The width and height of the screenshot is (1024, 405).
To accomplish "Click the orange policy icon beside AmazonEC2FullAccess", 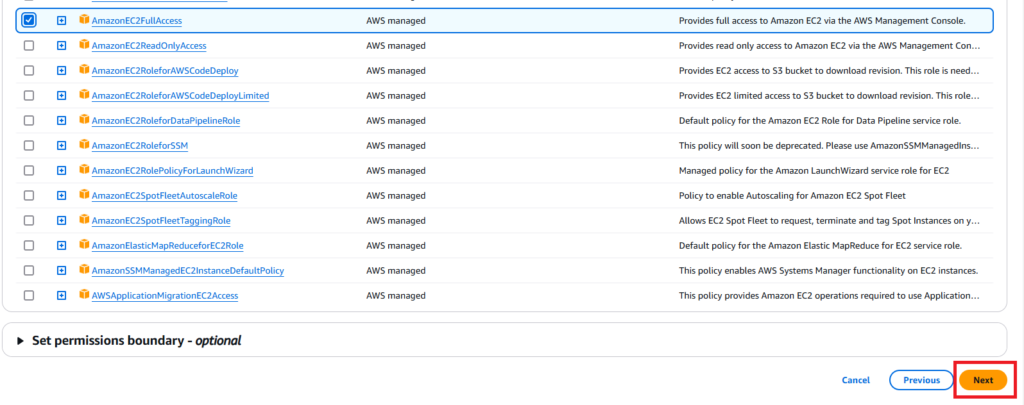I will [x=85, y=21].
